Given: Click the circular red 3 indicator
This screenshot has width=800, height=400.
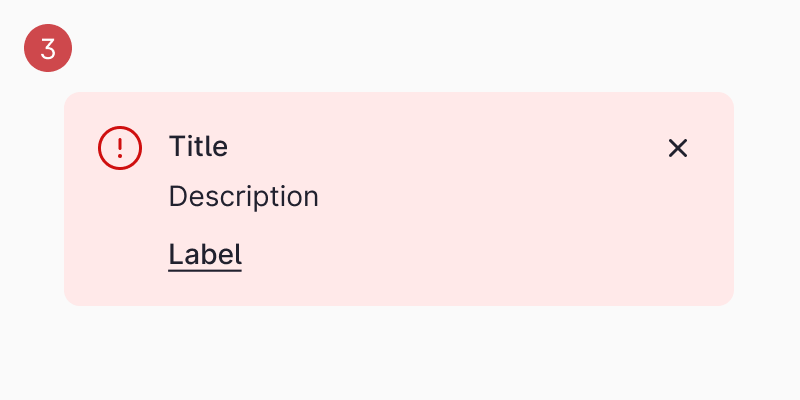Looking at the screenshot, I should (x=48, y=48).
